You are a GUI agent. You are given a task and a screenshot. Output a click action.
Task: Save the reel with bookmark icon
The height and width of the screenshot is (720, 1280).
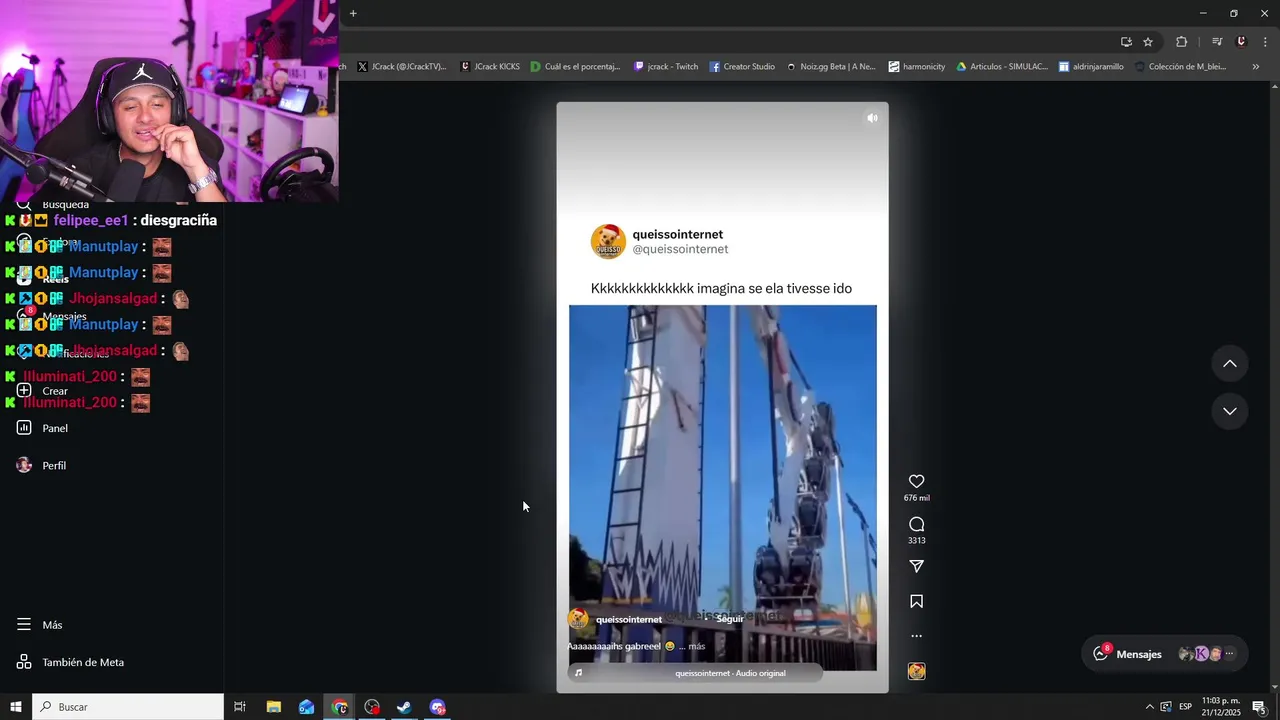(916, 601)
